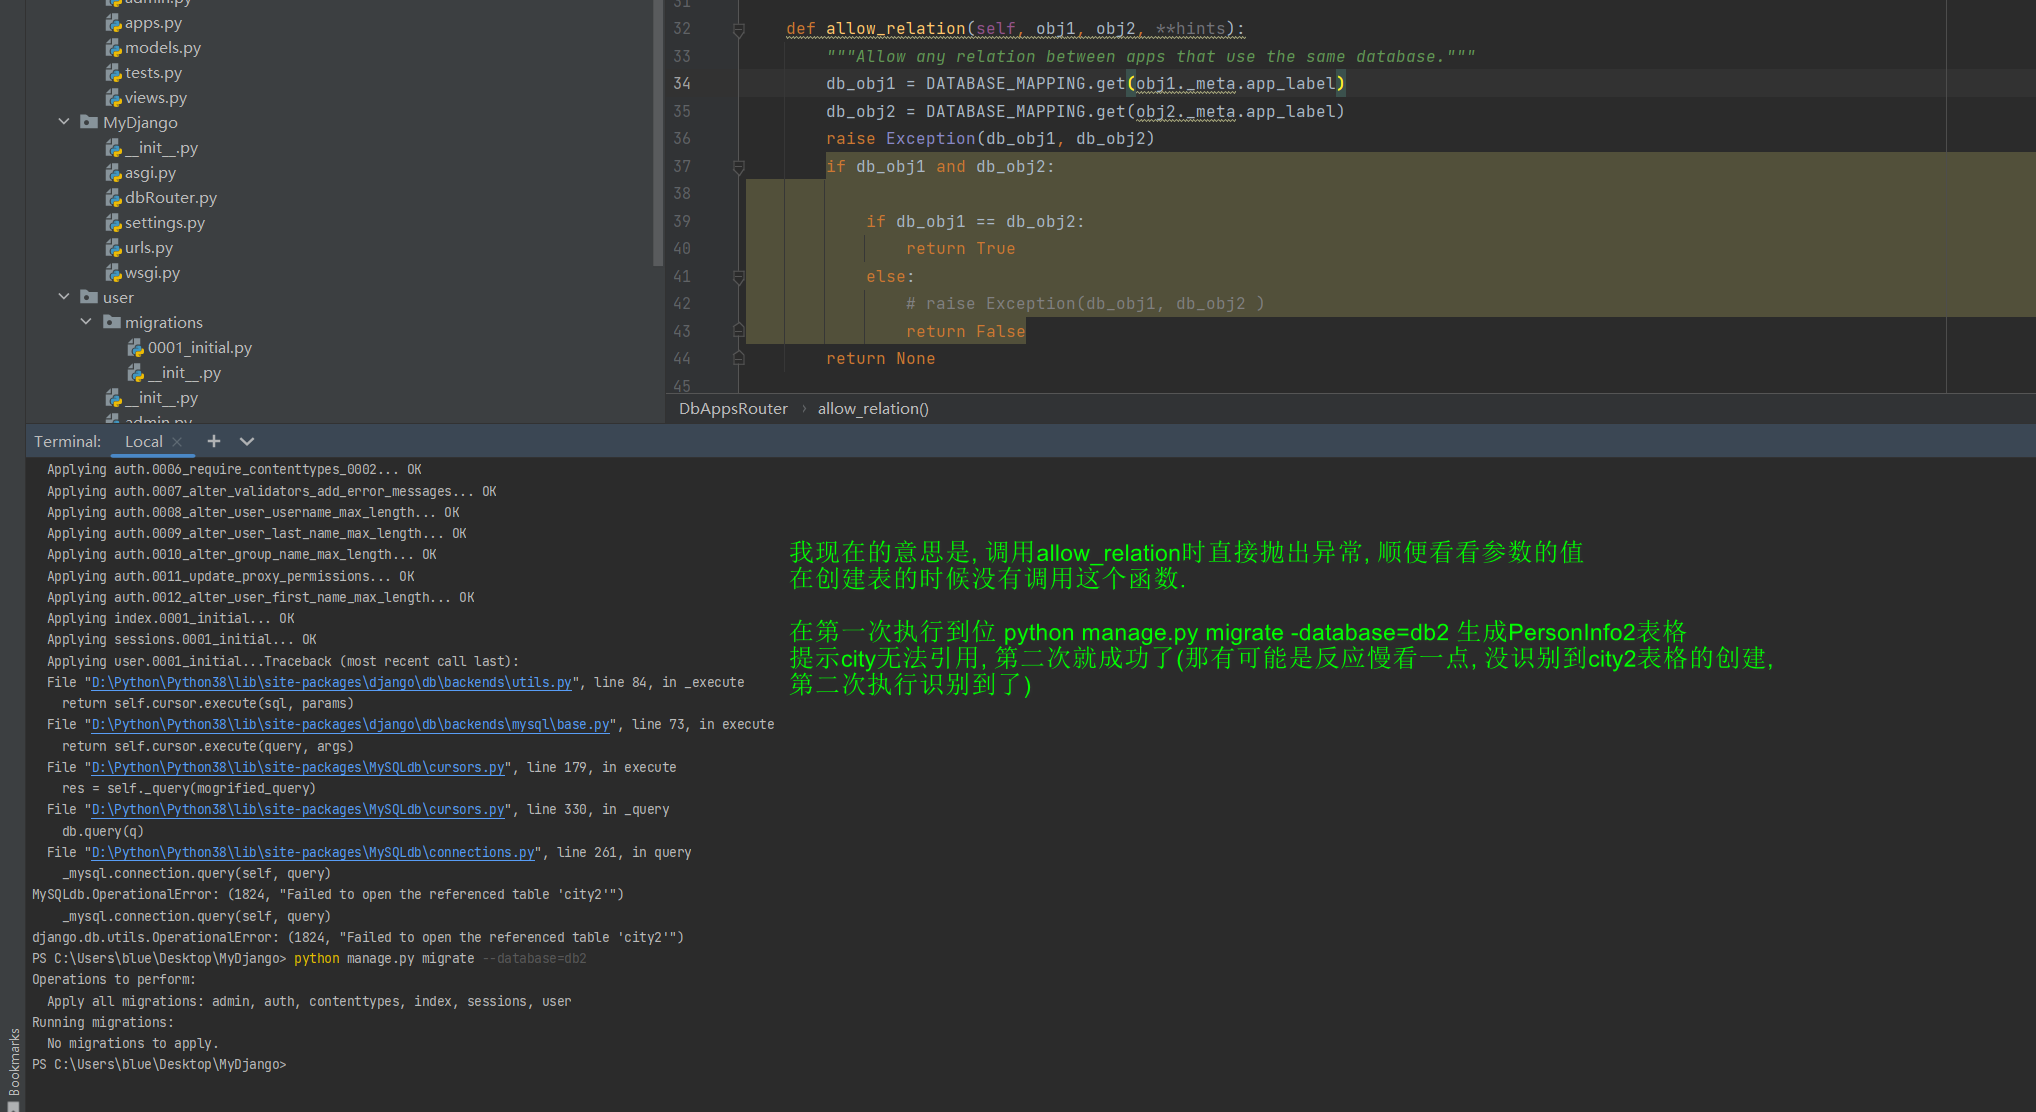Fold the allow_relation function at line 32

tap(739, 30)
